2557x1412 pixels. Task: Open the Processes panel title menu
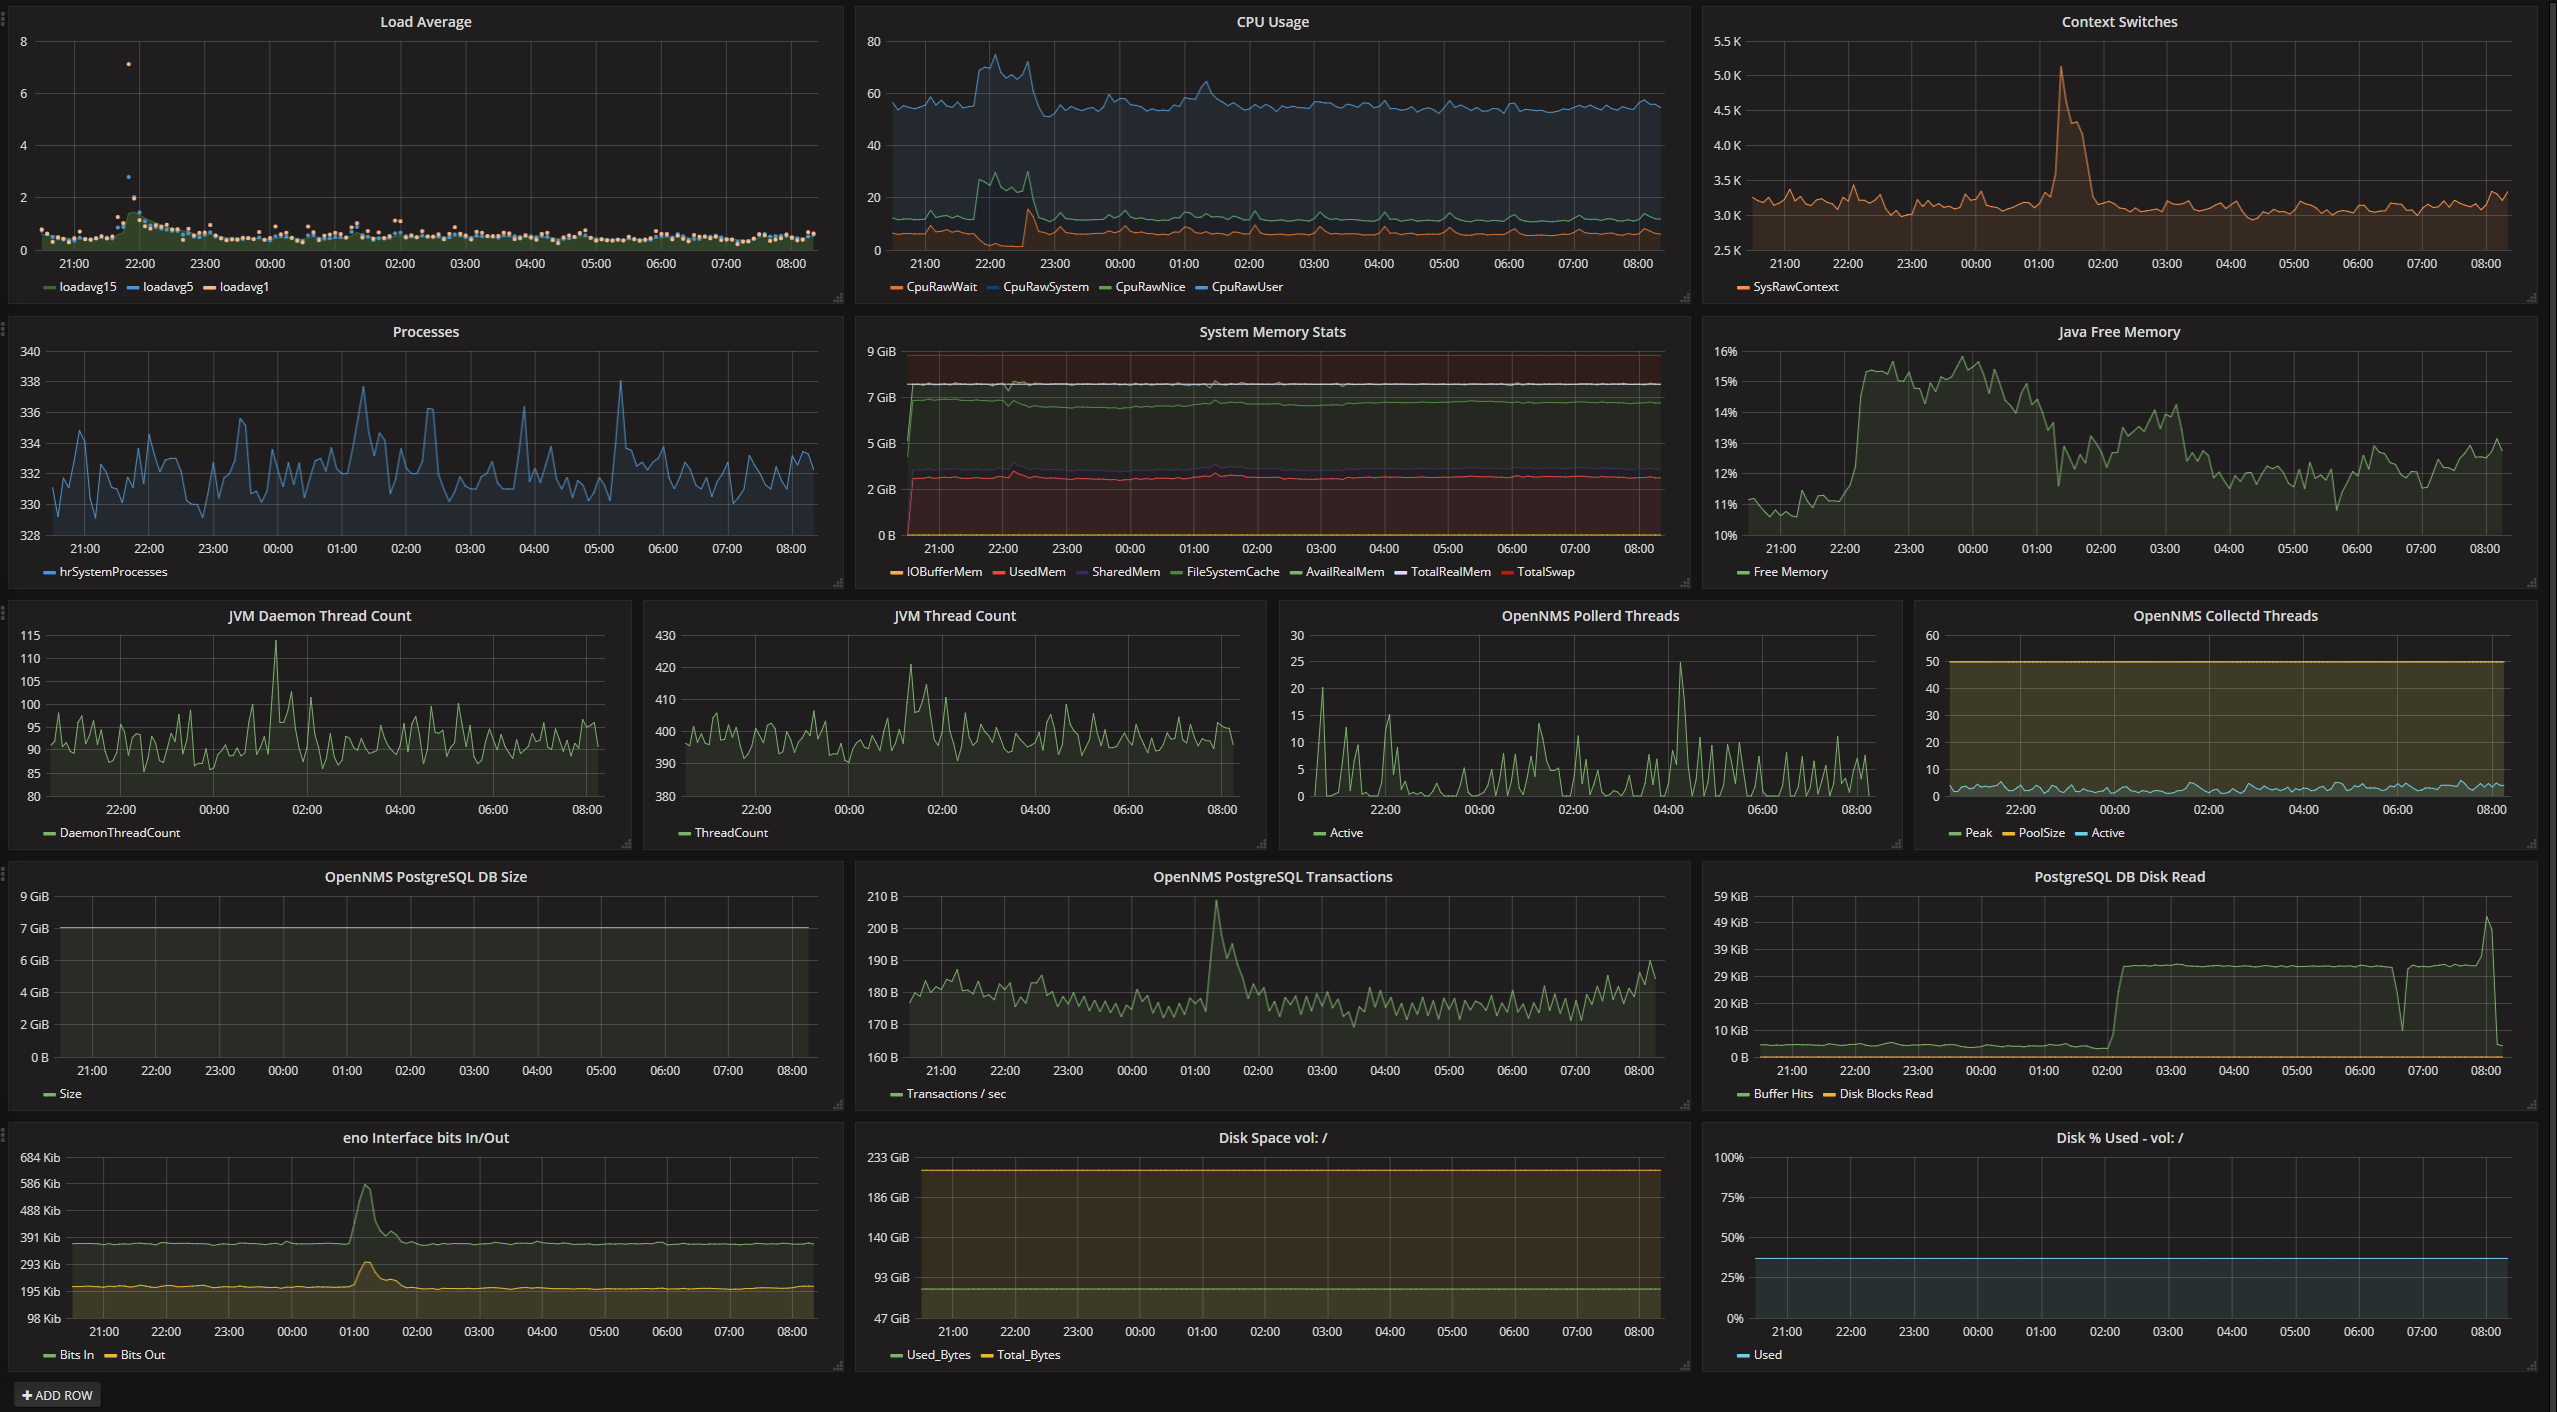[x=426, y=332]
